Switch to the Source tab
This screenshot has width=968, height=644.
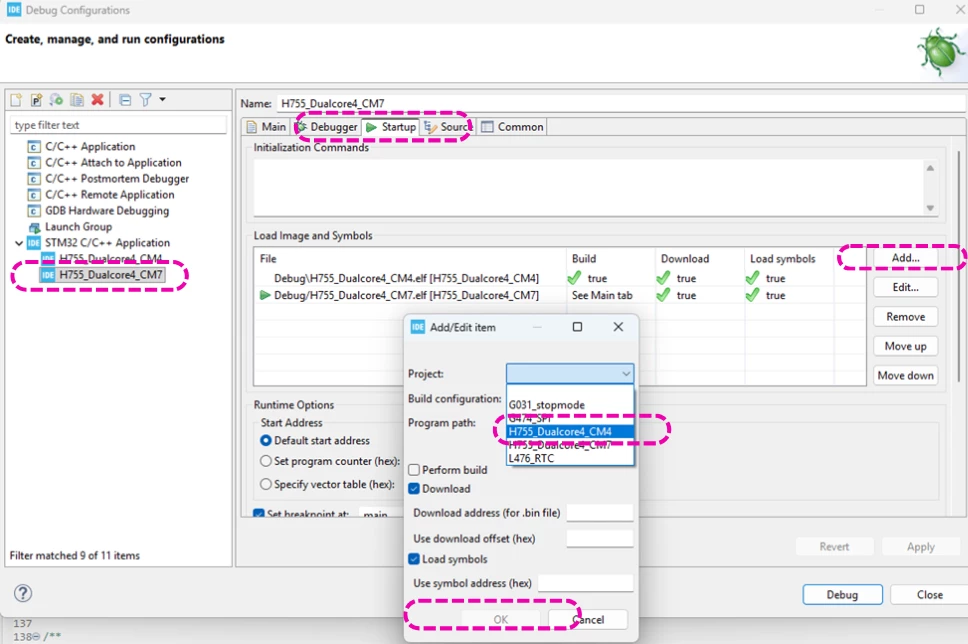click(448, 127)
